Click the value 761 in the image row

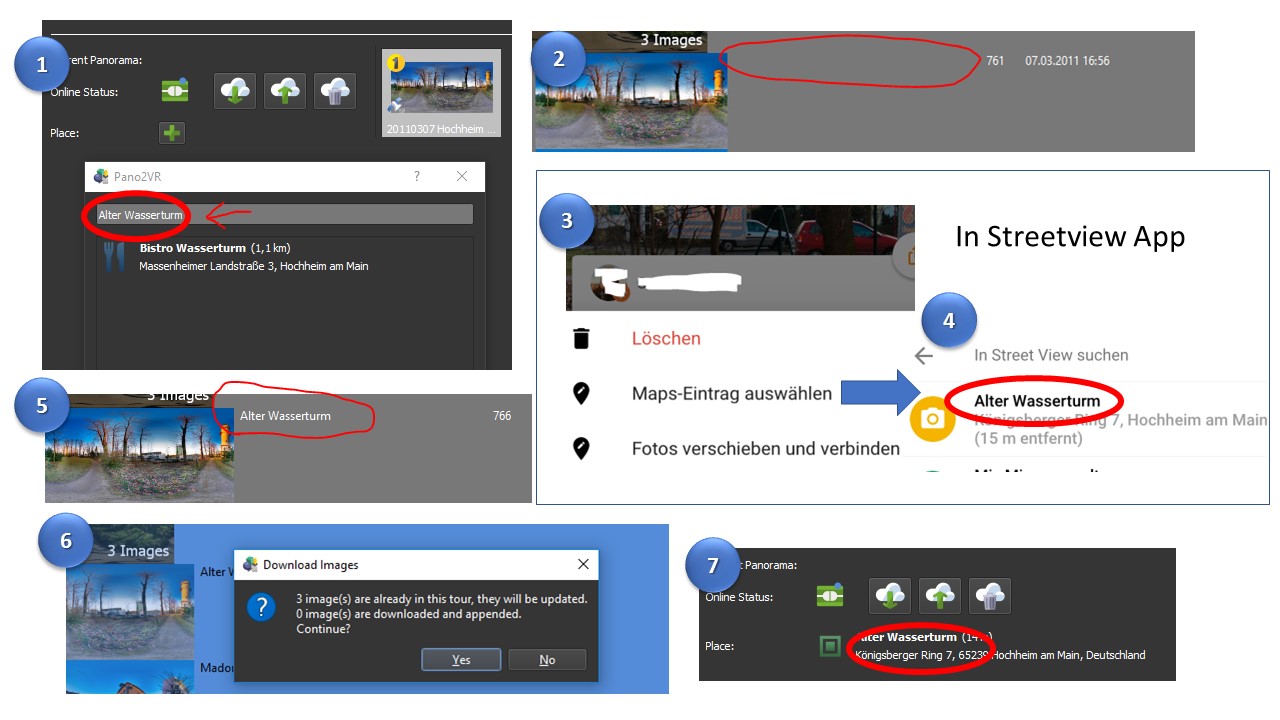[x=995, y=61]
